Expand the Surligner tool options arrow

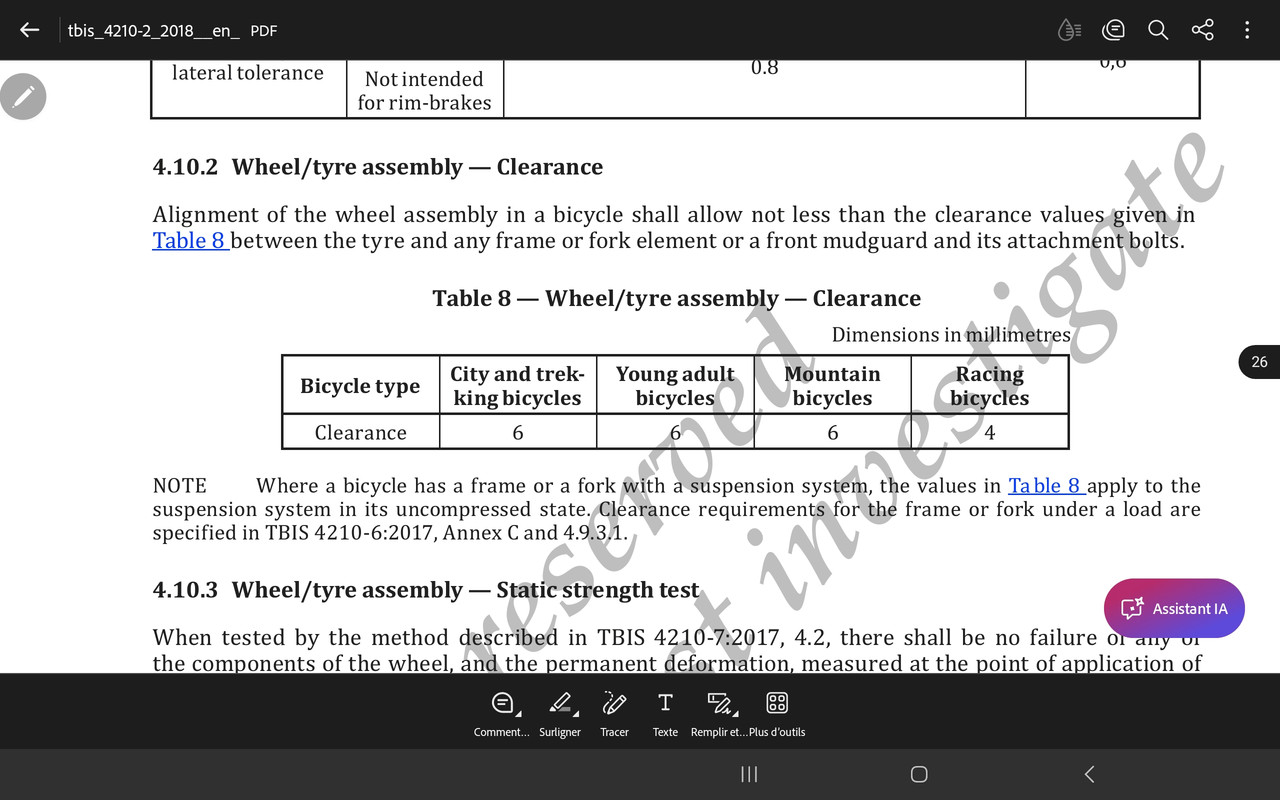pos(575,712)
